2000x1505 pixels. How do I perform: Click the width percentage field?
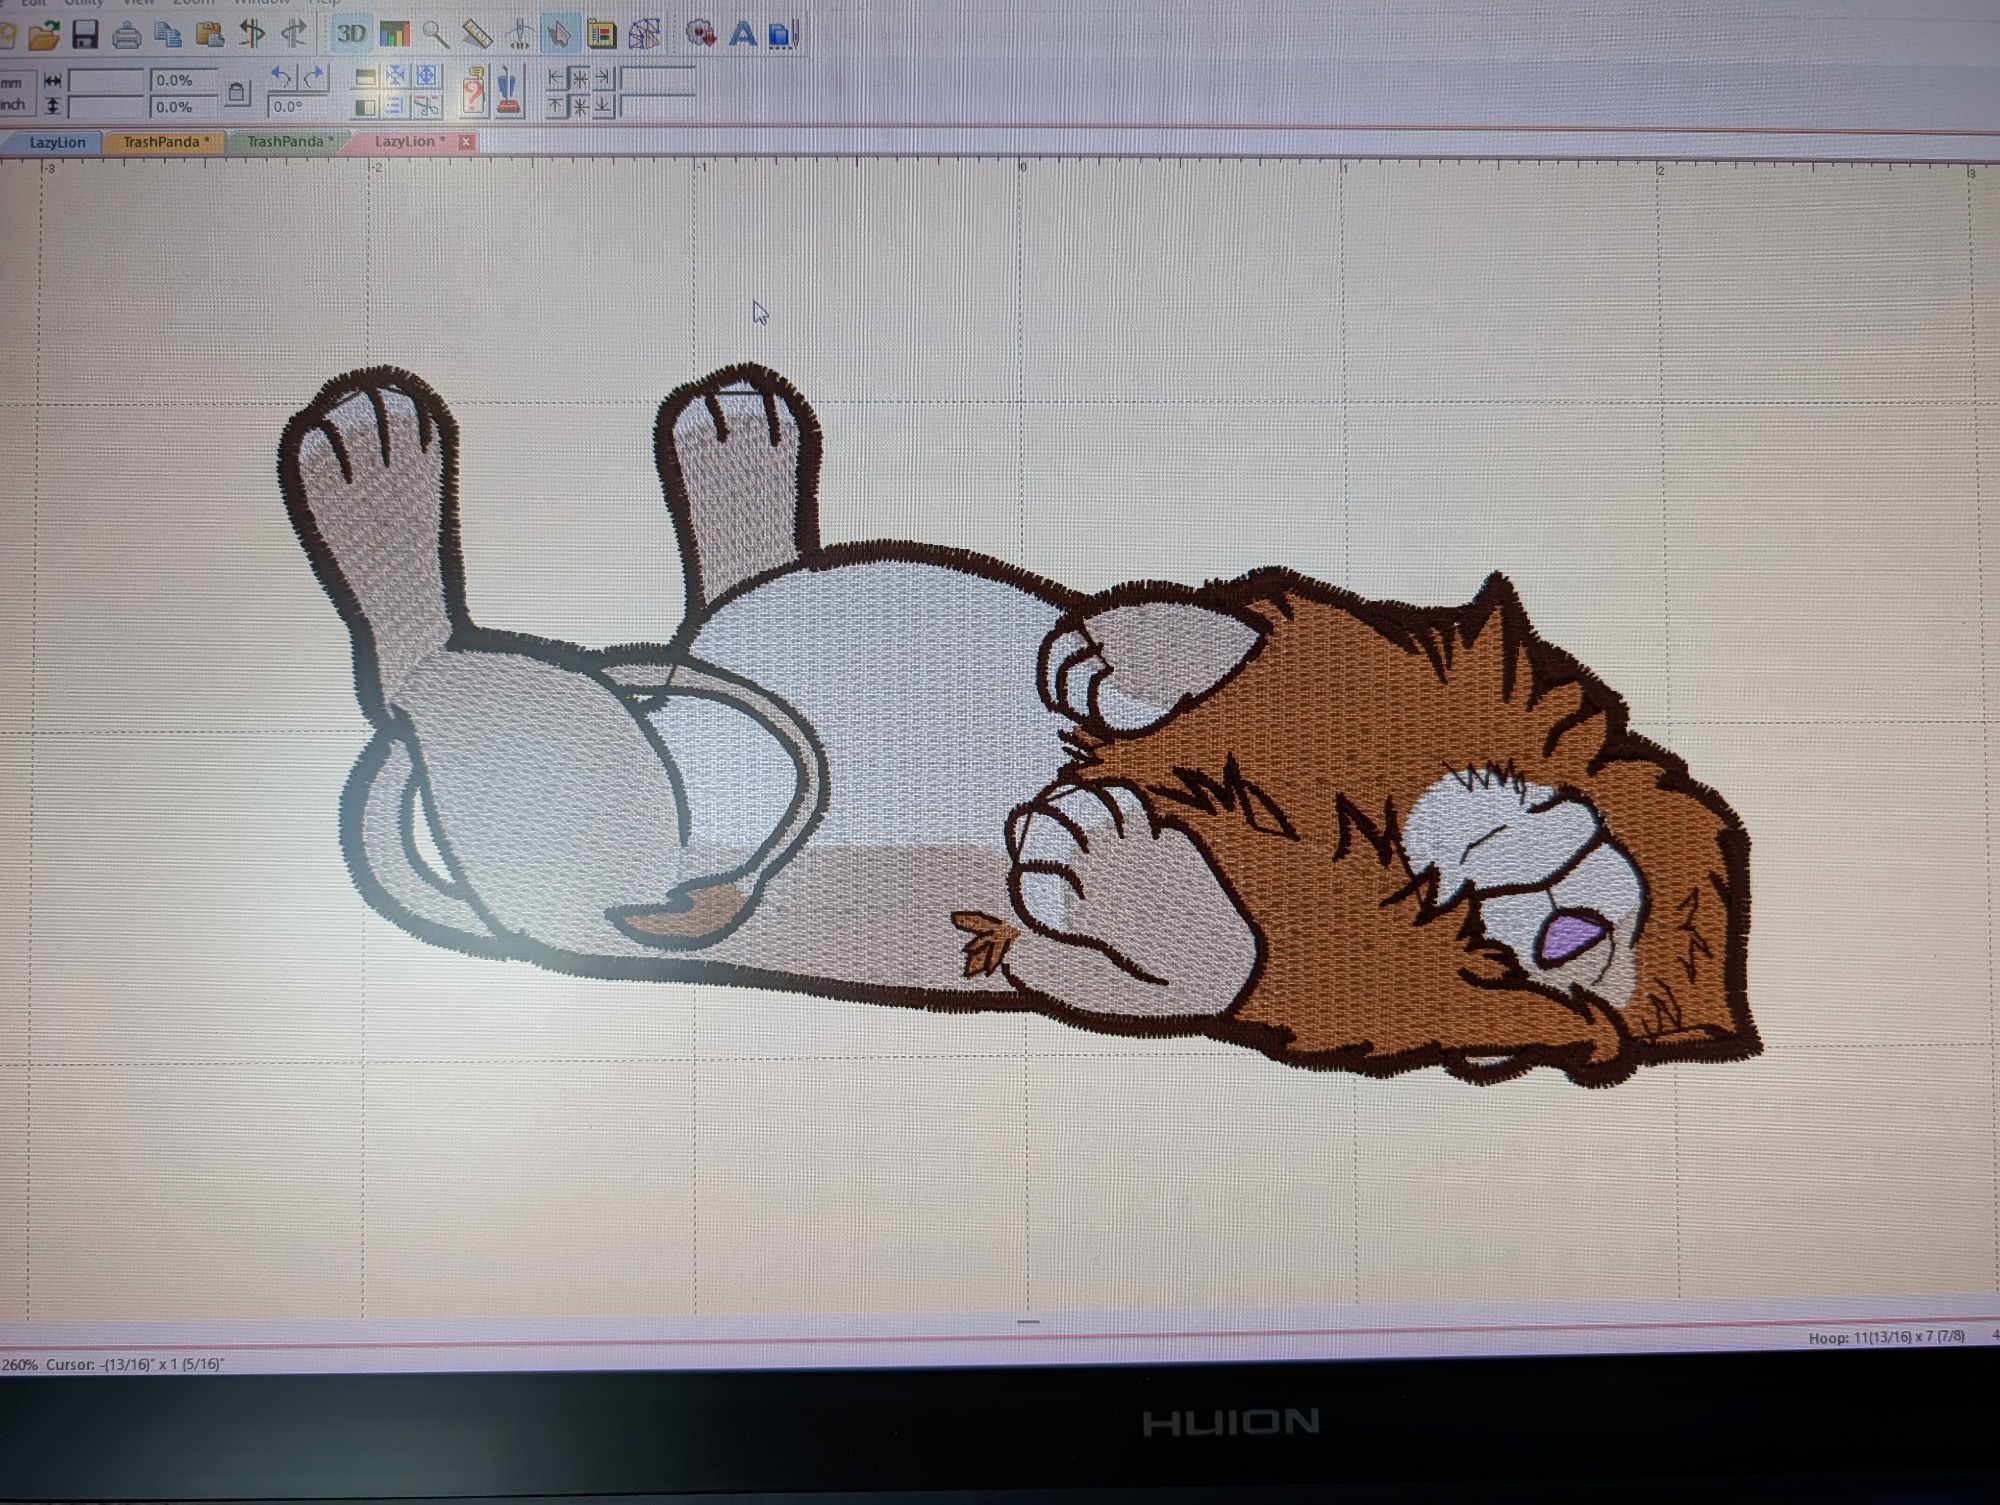pyautogui.click(x=182, y=80)
